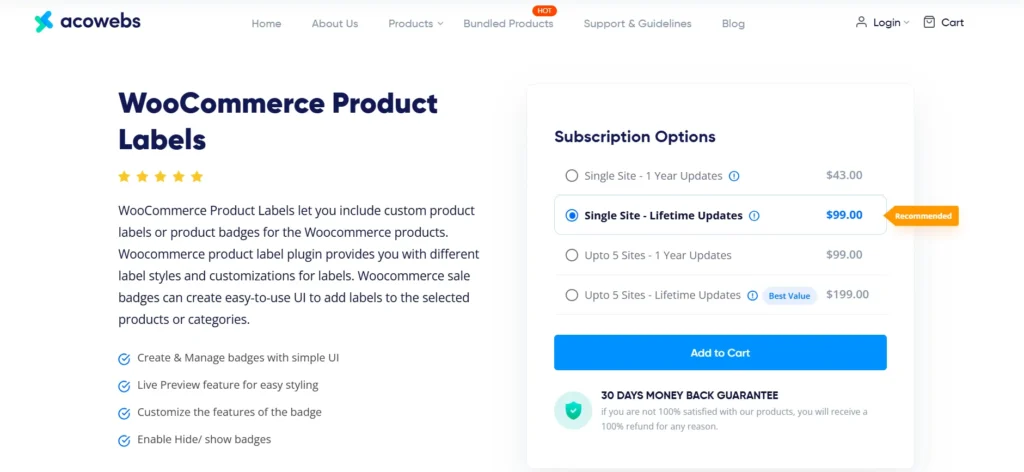Expand the Products dropdown menu
Viewport: 1024px width, 472px height.
coord(415,24)
